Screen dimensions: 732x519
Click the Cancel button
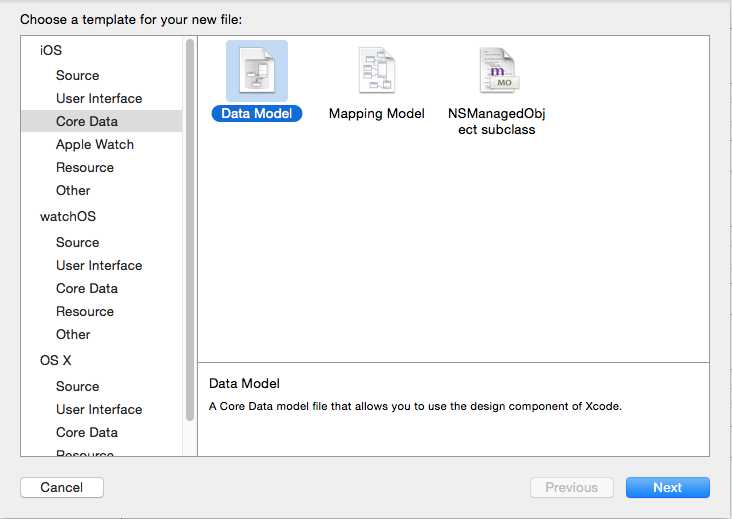click(62, 488)
